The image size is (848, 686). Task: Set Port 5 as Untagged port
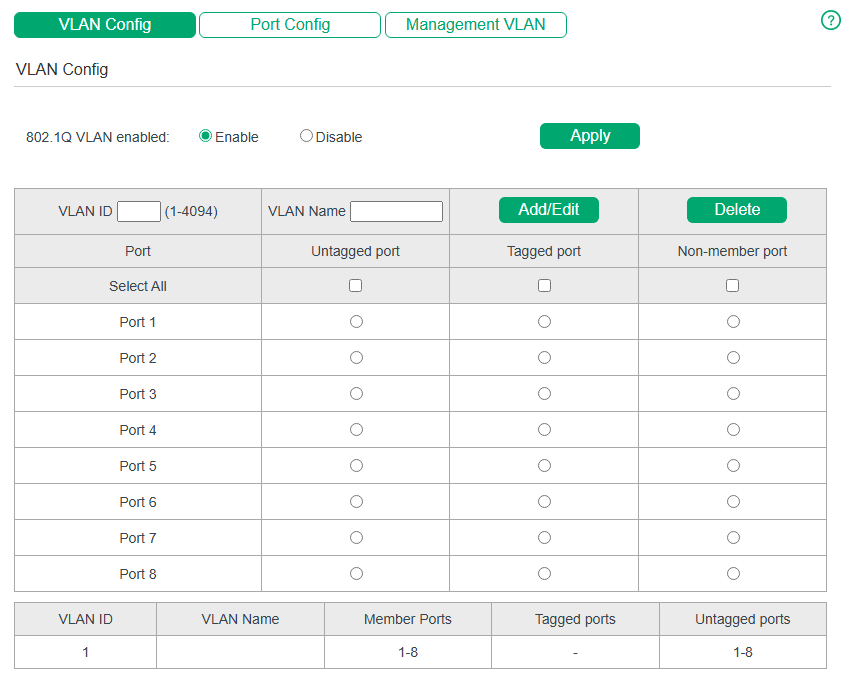(x=356, y=466)
